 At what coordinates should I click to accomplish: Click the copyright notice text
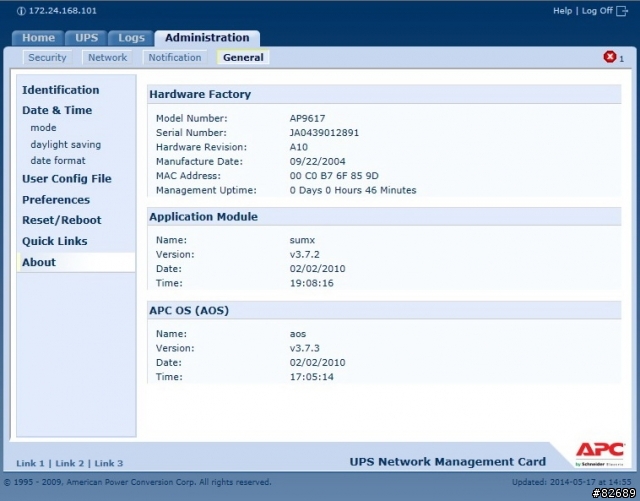(138, 482)
